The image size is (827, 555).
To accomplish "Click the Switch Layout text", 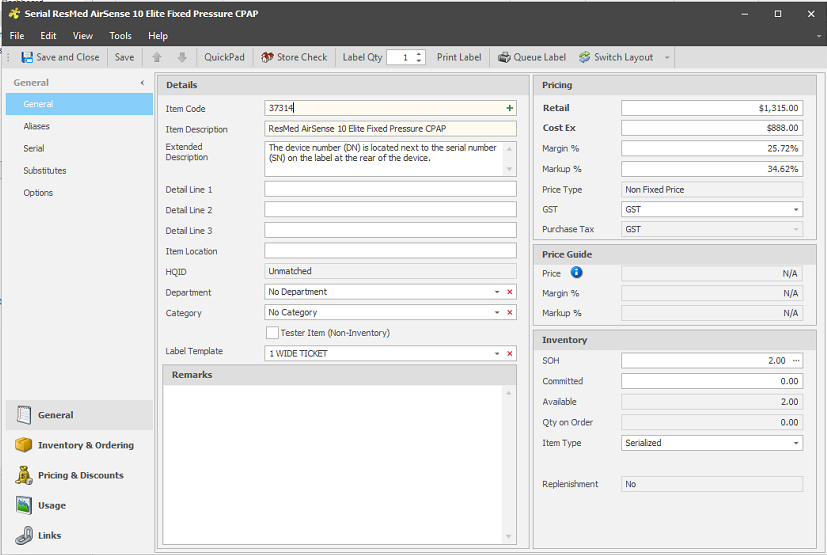I will (623, 58).
